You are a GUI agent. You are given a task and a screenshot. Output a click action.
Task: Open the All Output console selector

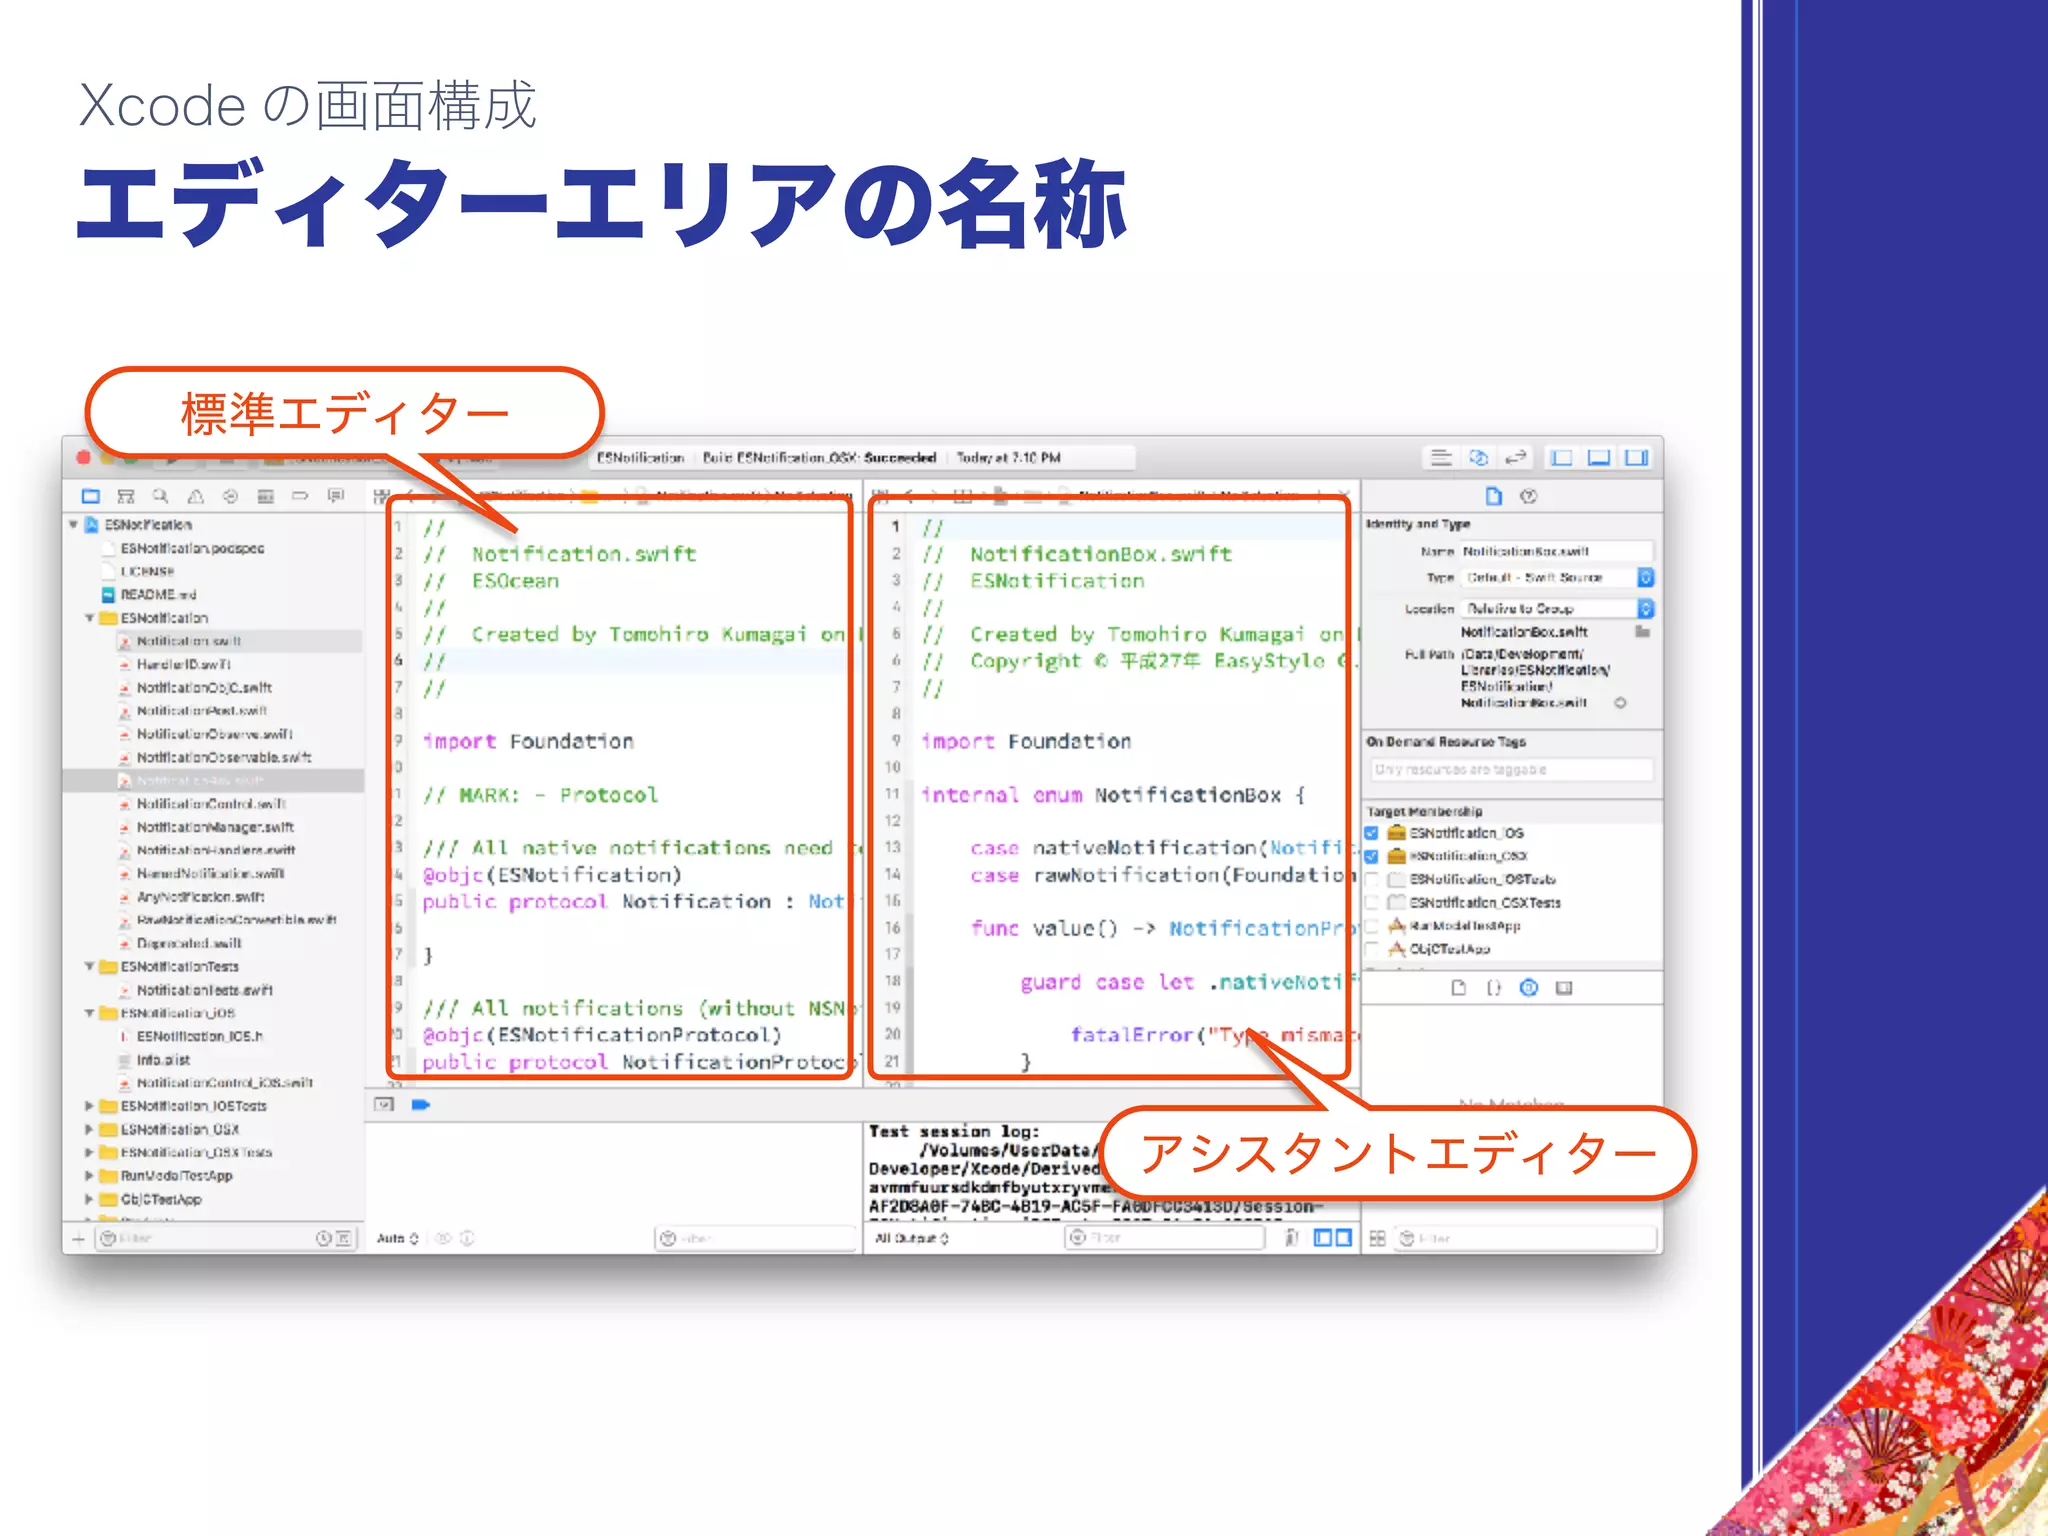[912, 1238]
